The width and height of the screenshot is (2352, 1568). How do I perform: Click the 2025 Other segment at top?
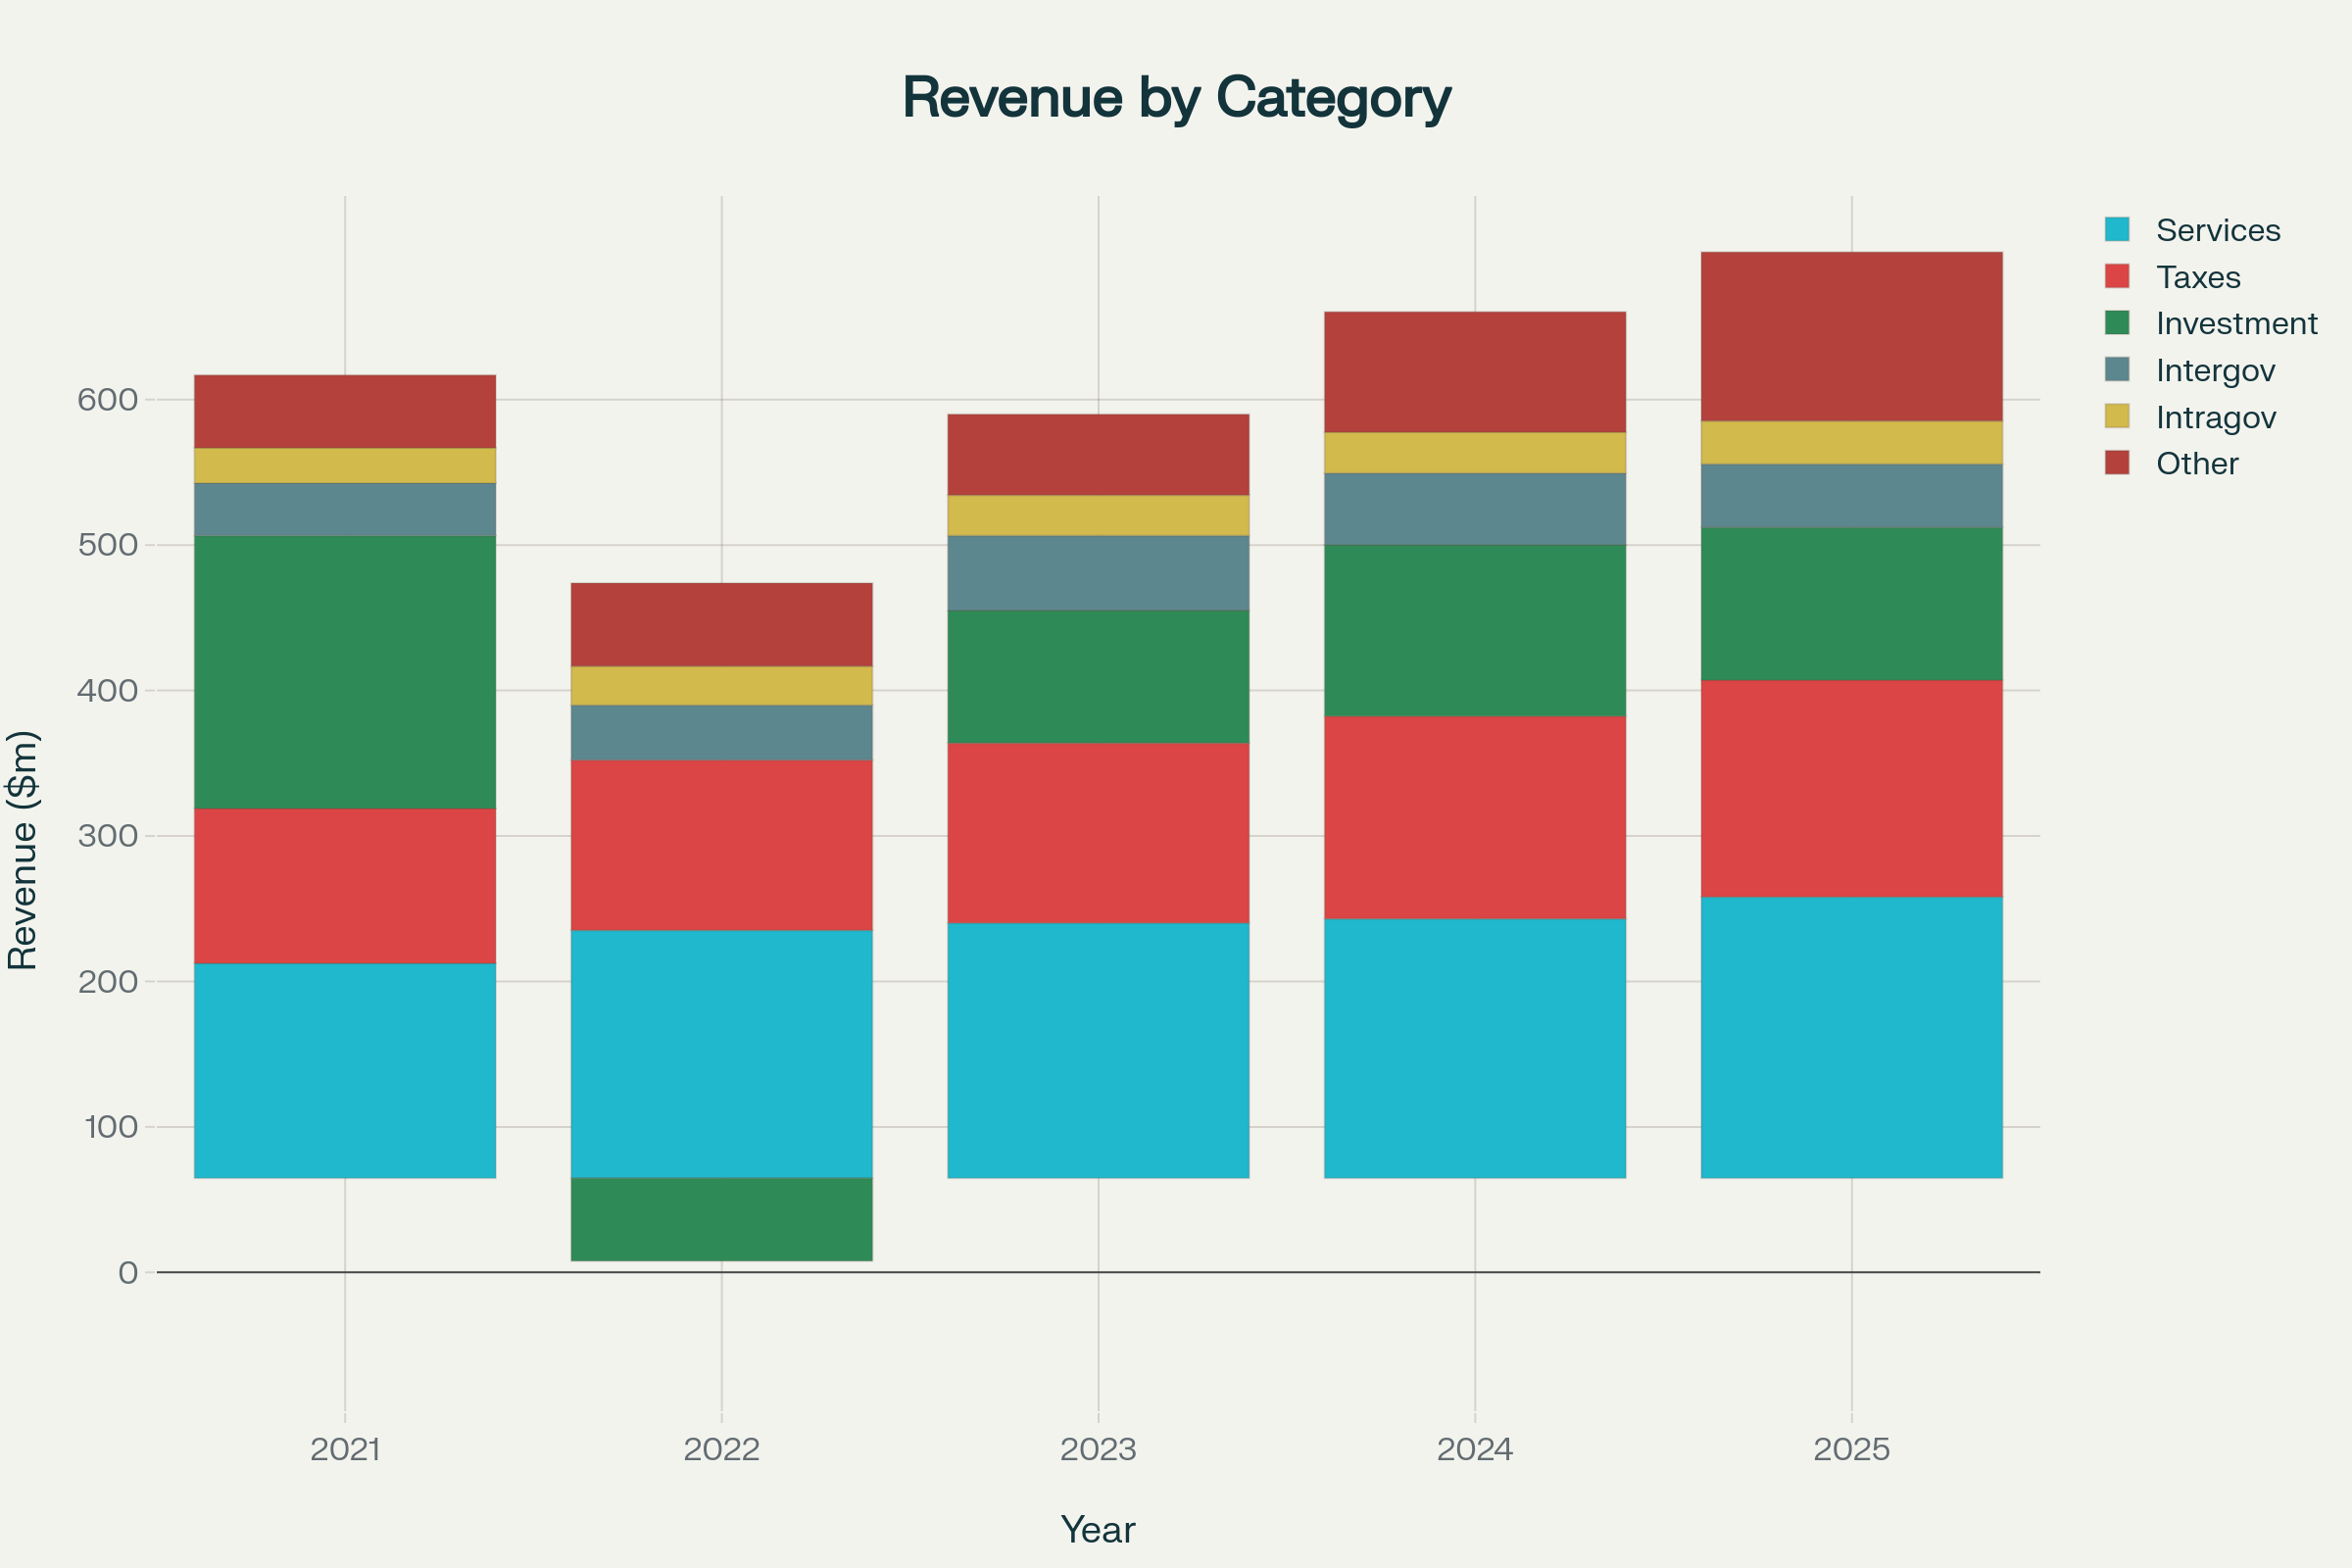click(x=1851, y=336)
